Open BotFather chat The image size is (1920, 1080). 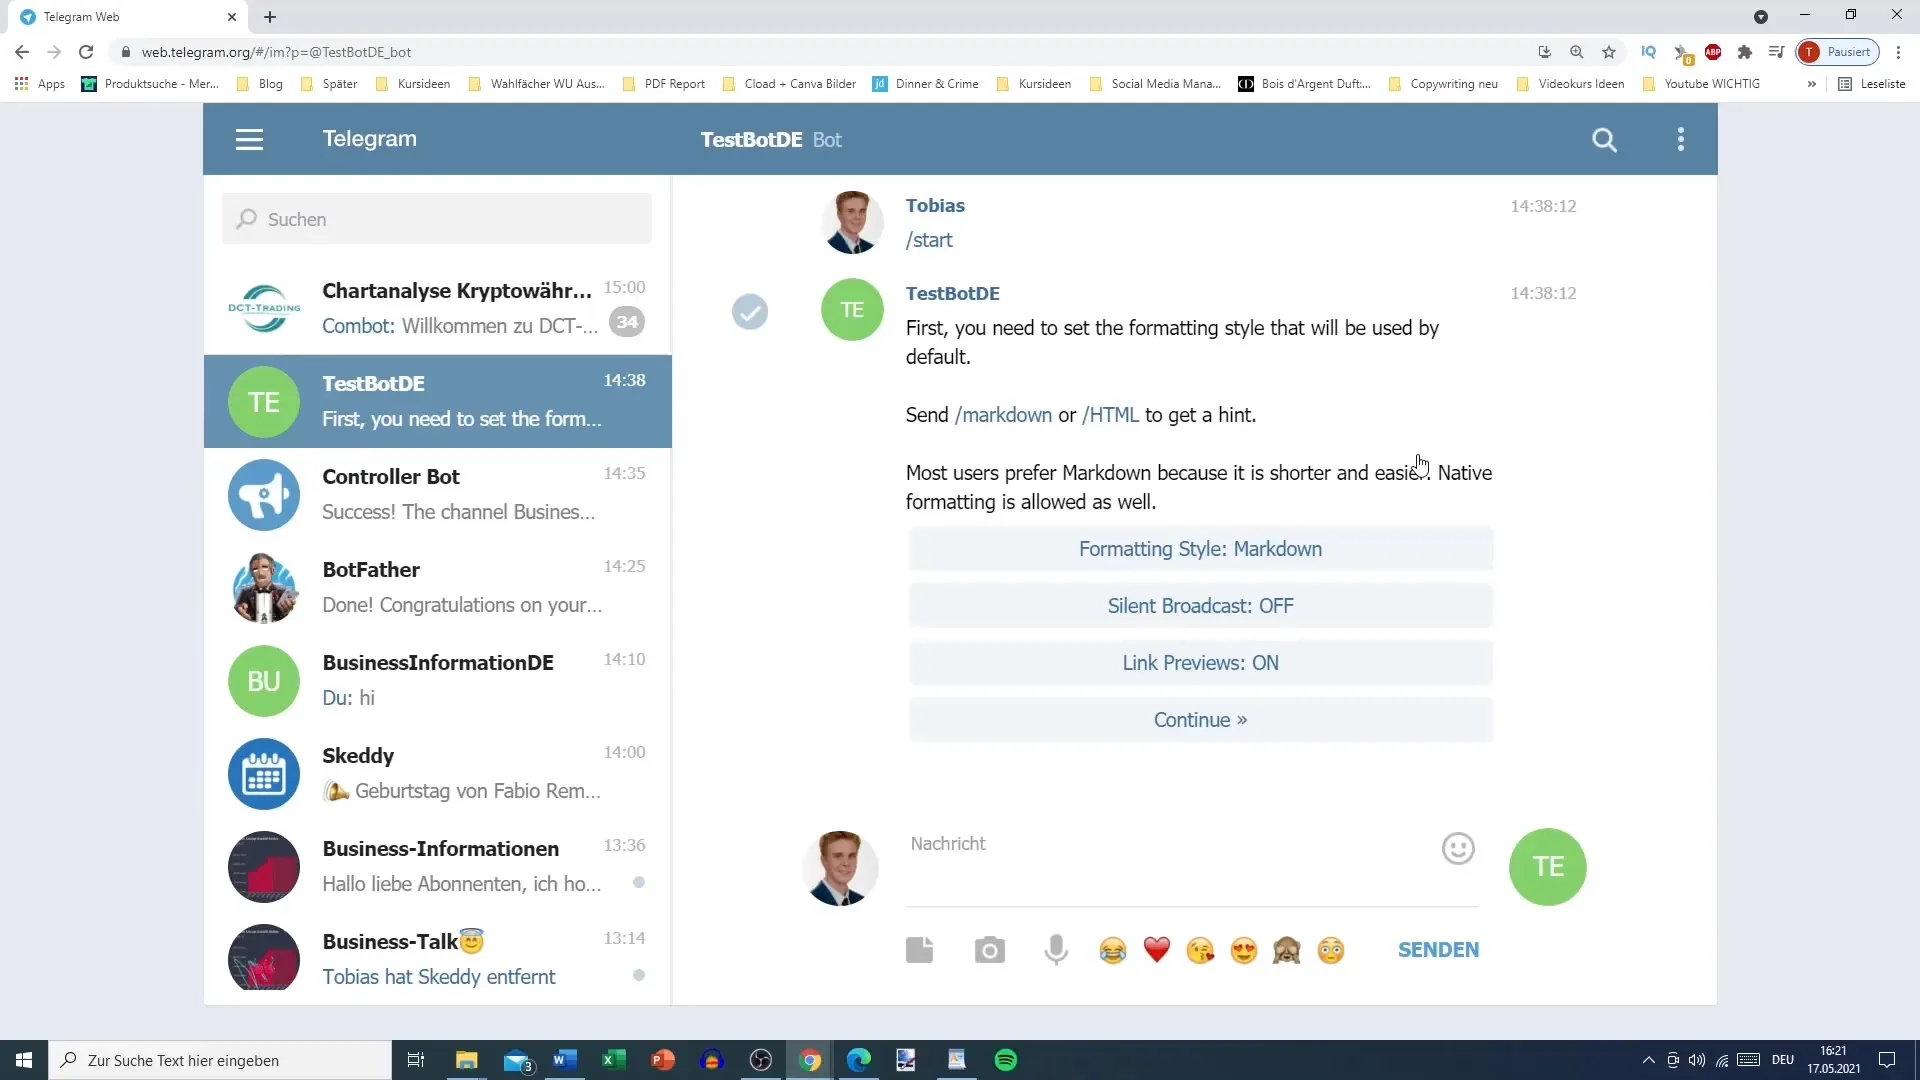[437, 587]
